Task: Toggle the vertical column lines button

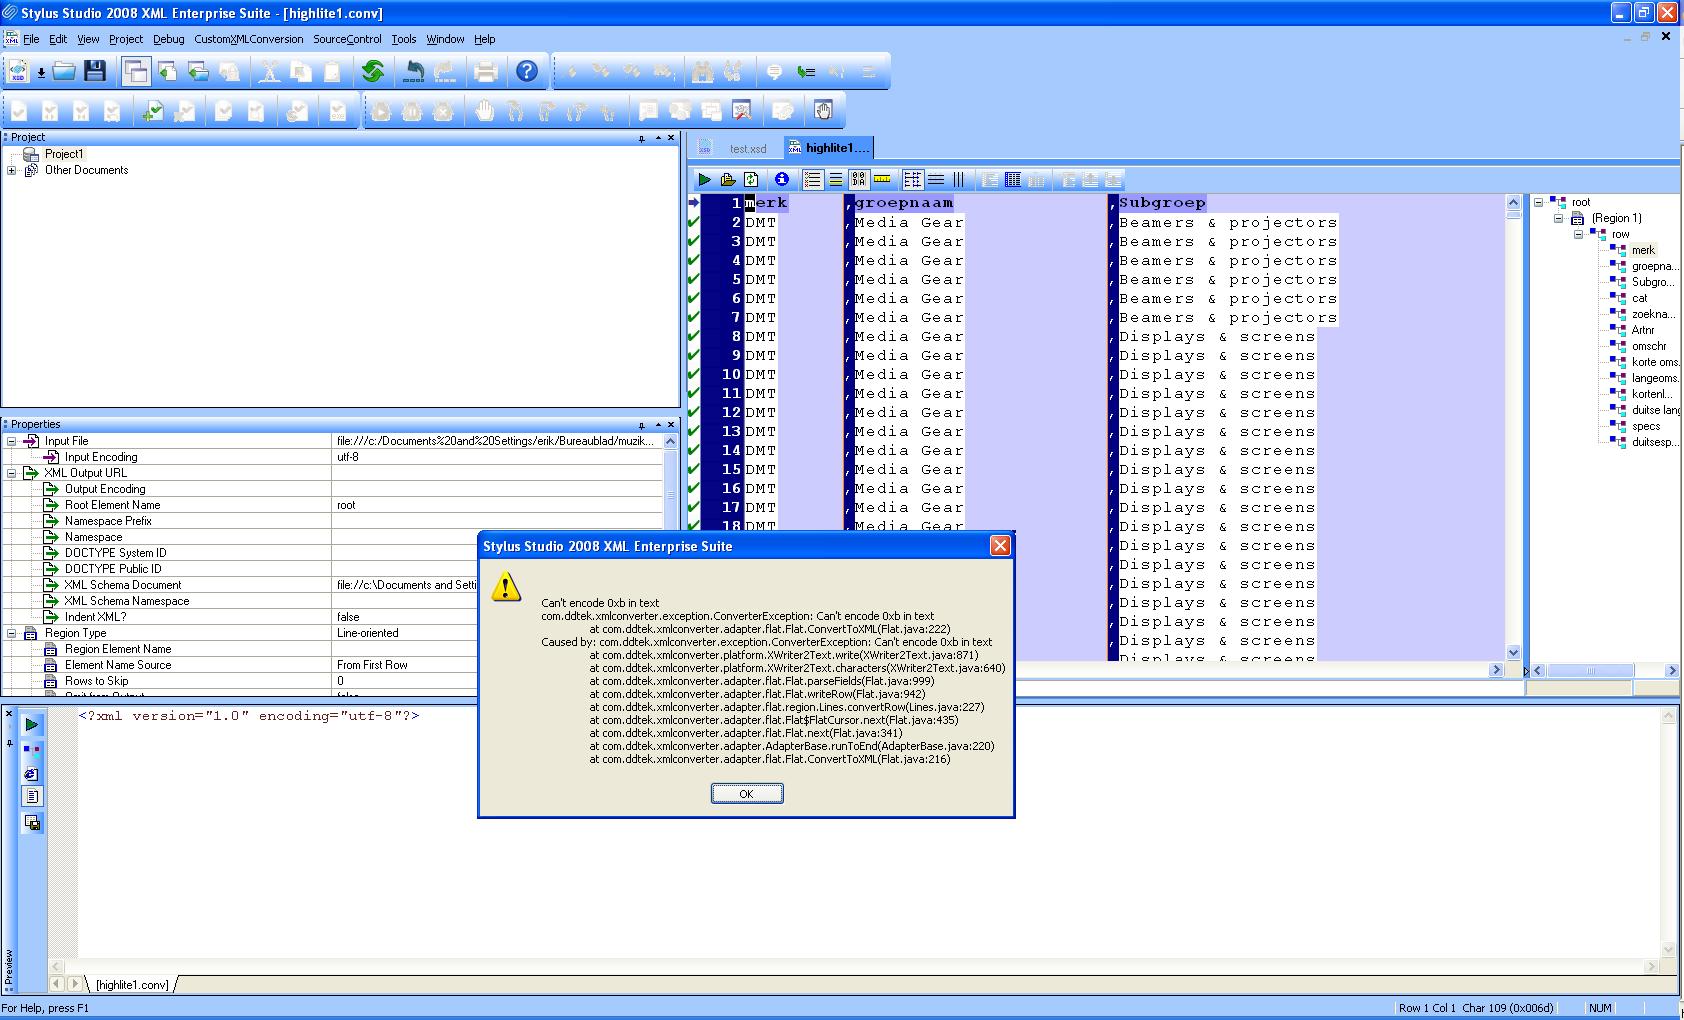Action: coord(959,180)
